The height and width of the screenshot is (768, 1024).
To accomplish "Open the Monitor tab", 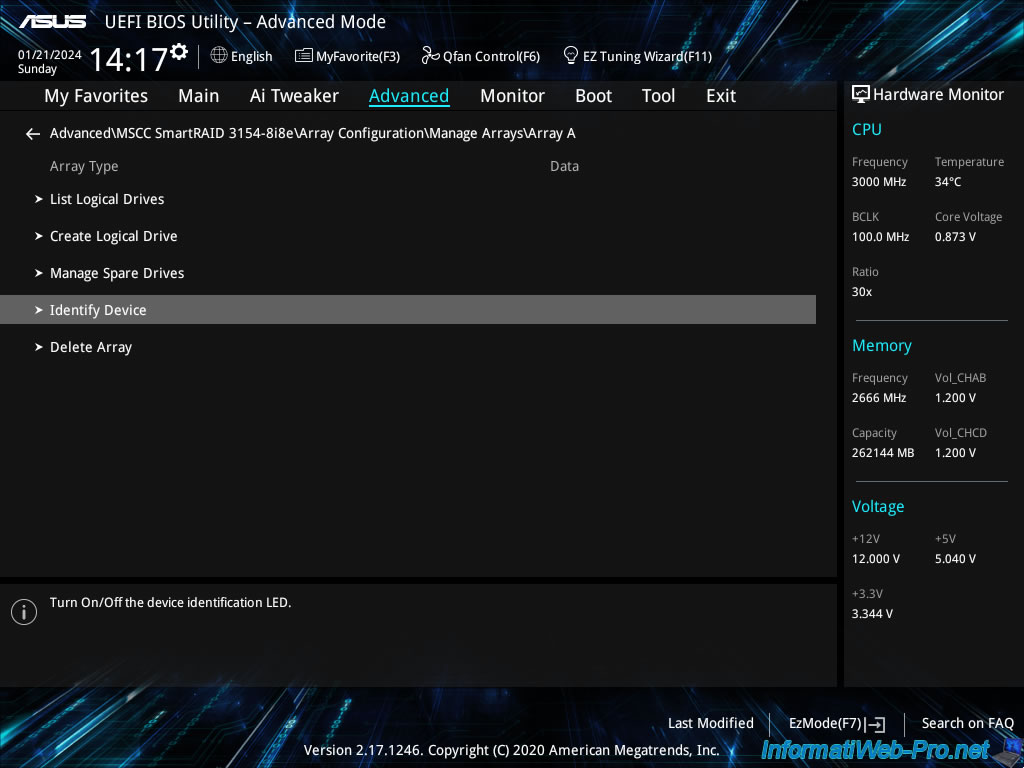I will tap(512, 96).
